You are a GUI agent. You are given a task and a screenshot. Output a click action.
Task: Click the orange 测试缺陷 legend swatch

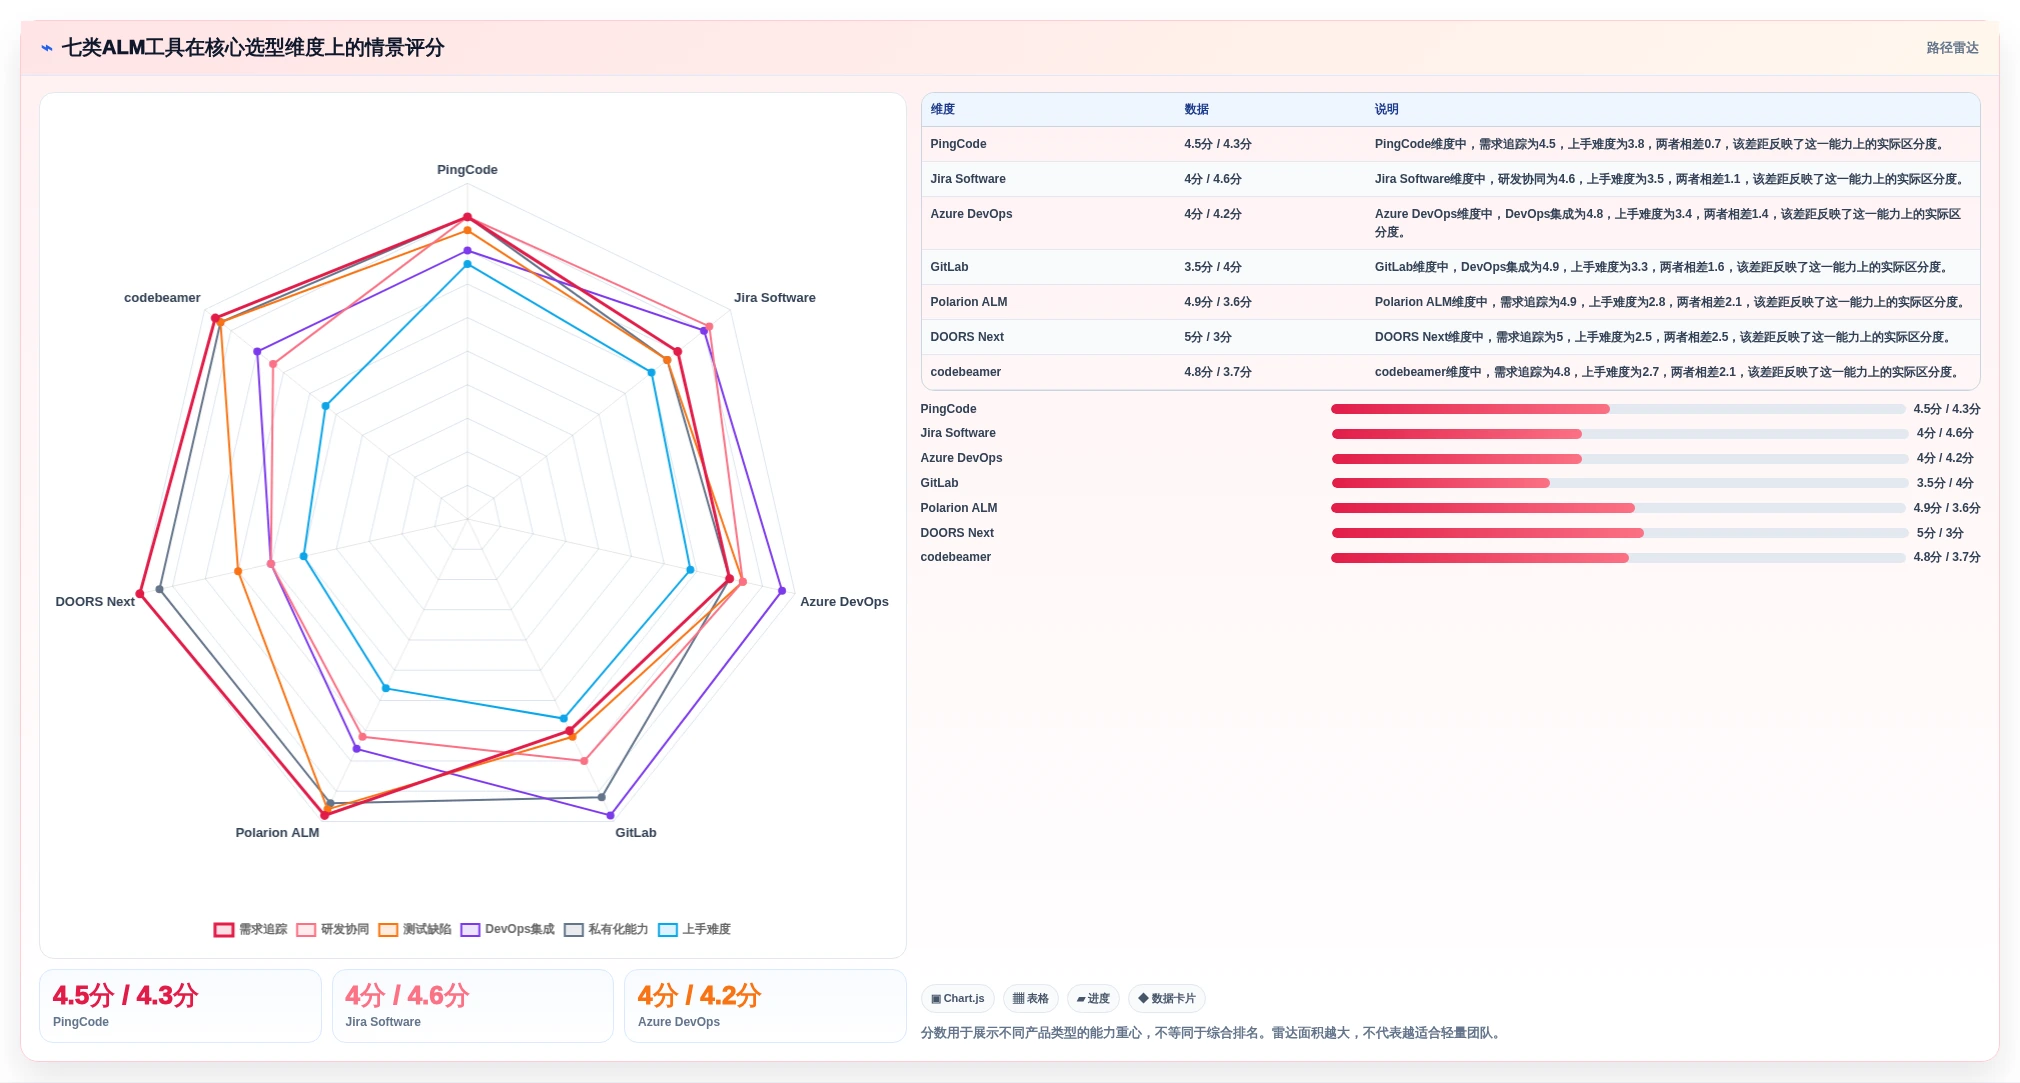[388, 930]
